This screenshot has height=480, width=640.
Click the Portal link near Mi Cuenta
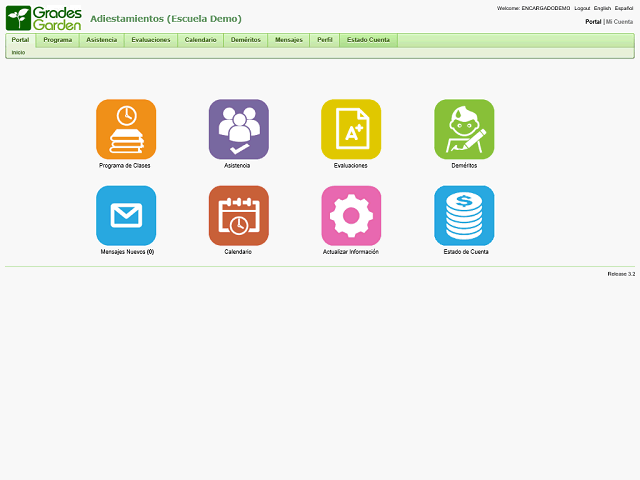click(x=593, y=22)
